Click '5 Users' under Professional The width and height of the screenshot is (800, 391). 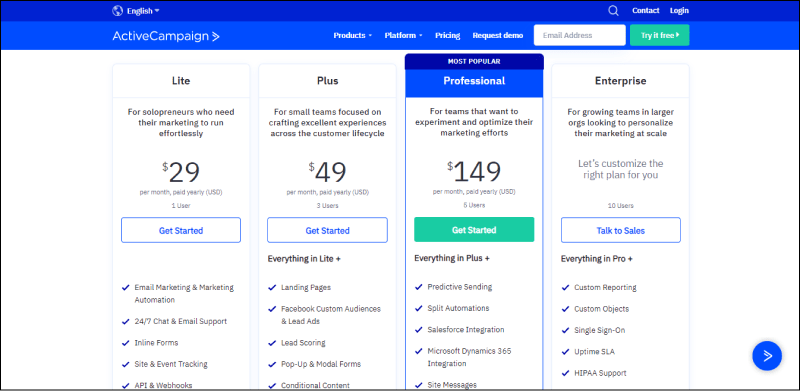[474, 205]
